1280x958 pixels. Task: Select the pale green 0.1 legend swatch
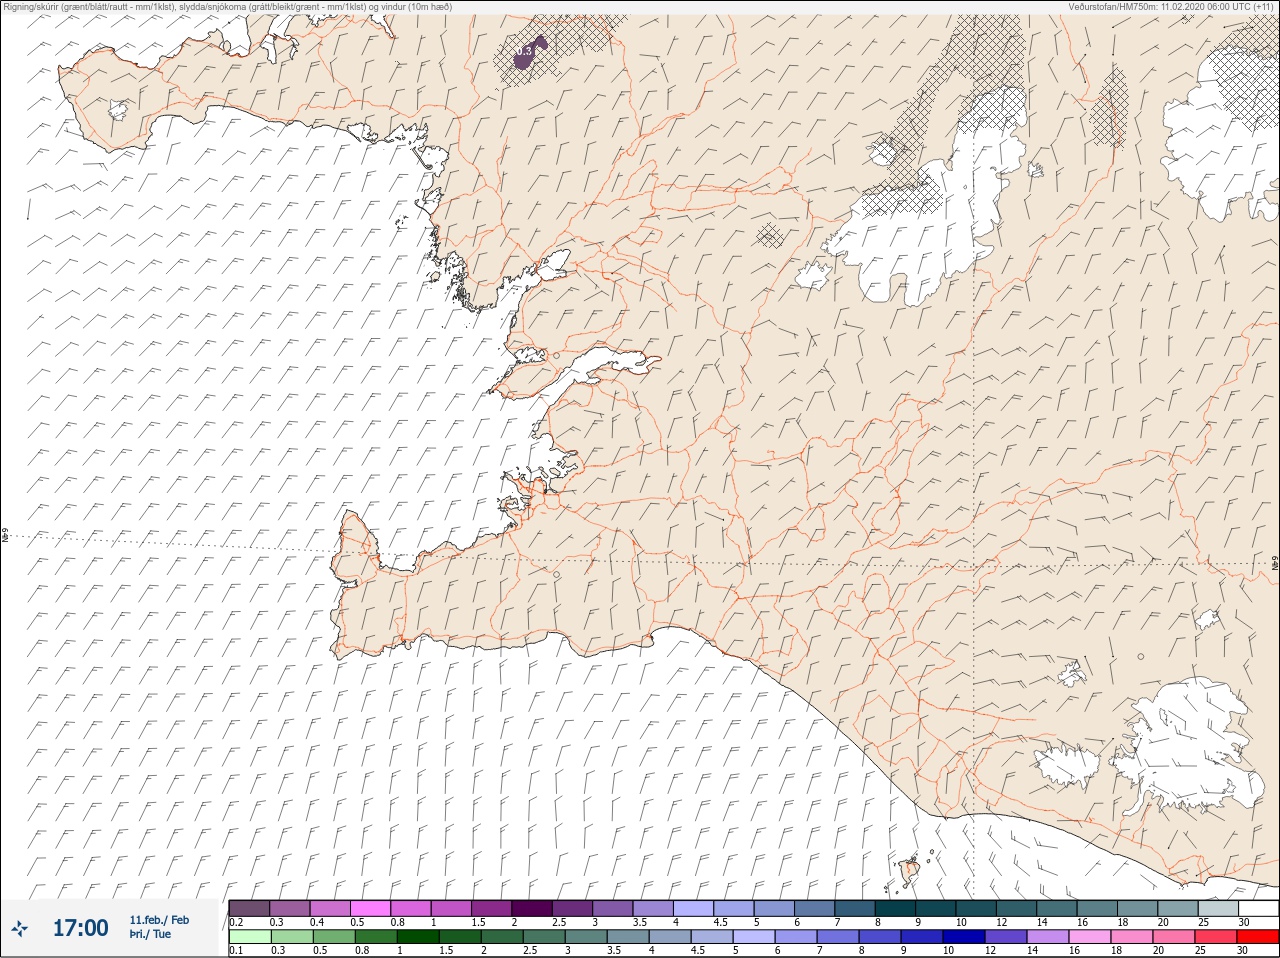(x=250, y=937)
